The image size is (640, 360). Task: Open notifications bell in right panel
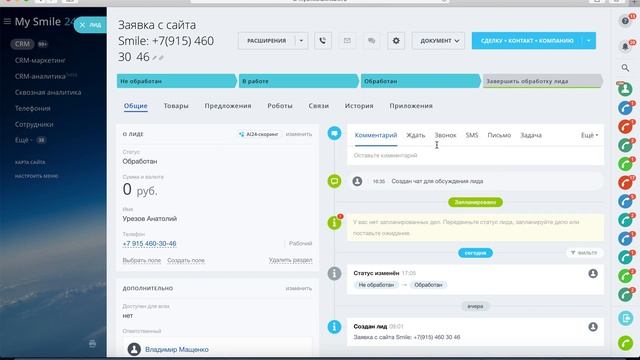click(x=625, y=47)
